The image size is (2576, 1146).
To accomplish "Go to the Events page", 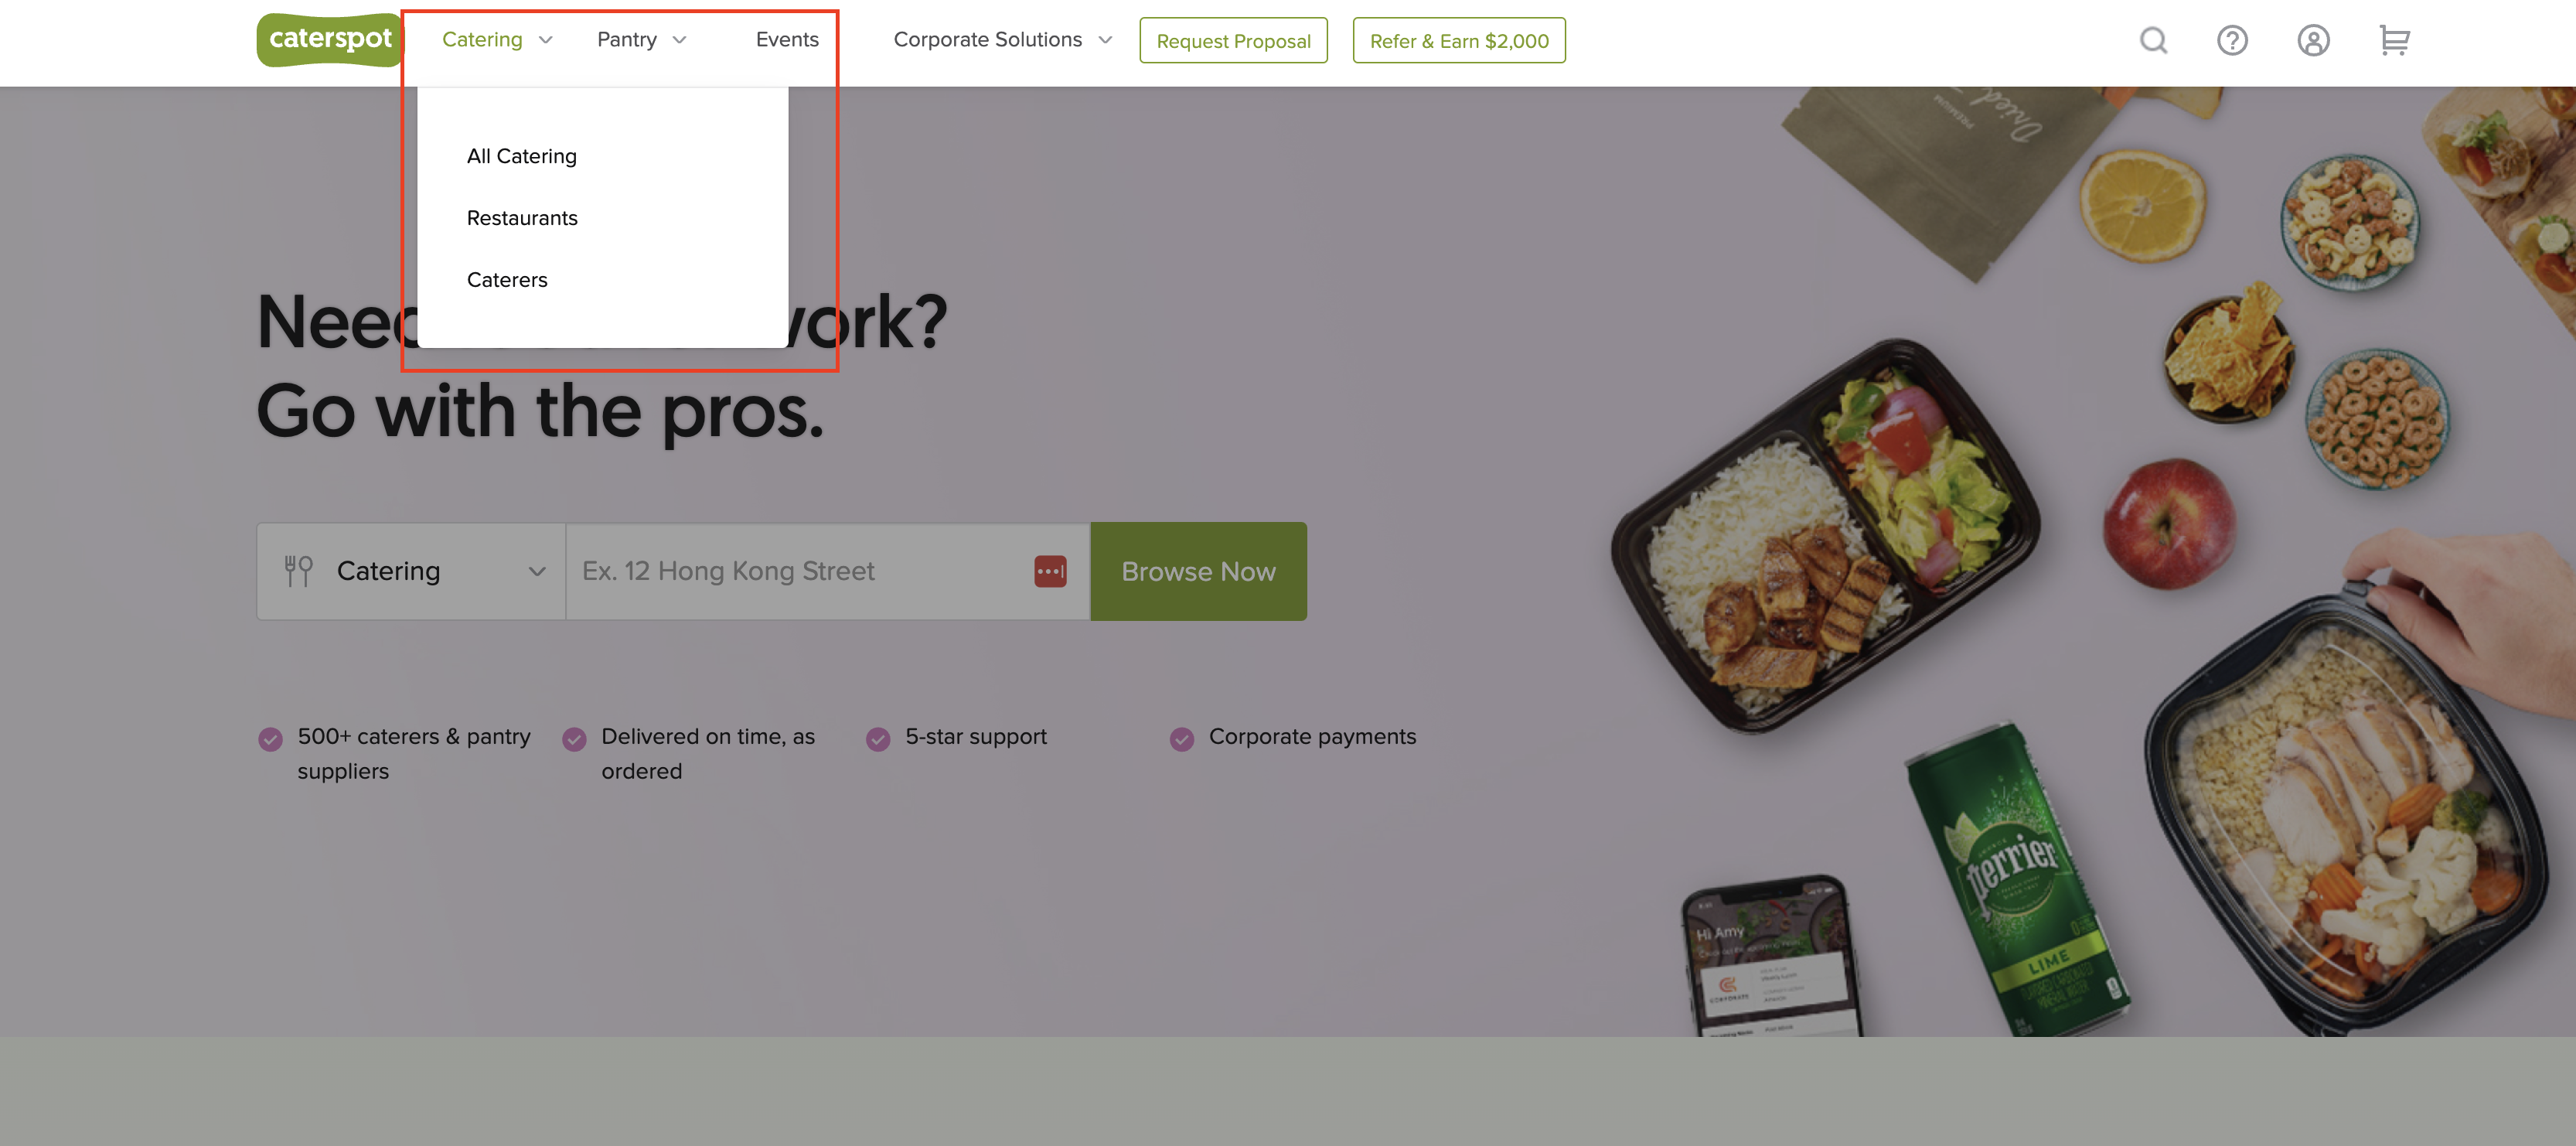I will (787, 40).
